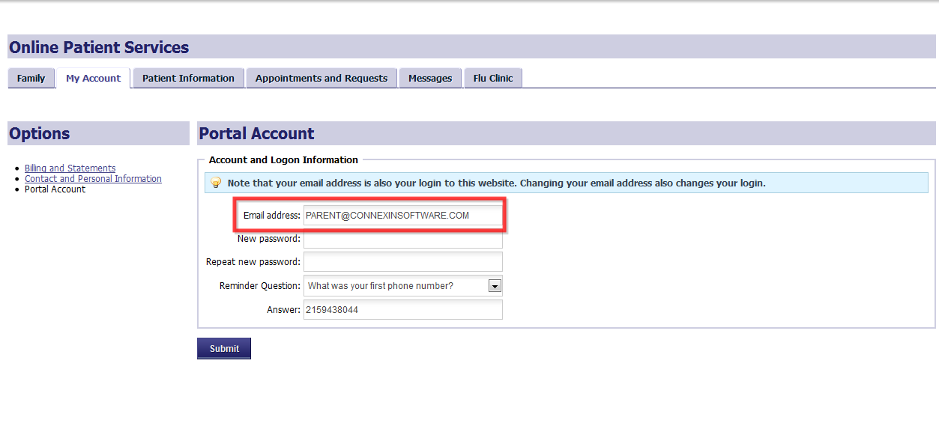Click the Repeat new password label
The width and height of the screenshot is (939, 435).
[x=253, y=262]
